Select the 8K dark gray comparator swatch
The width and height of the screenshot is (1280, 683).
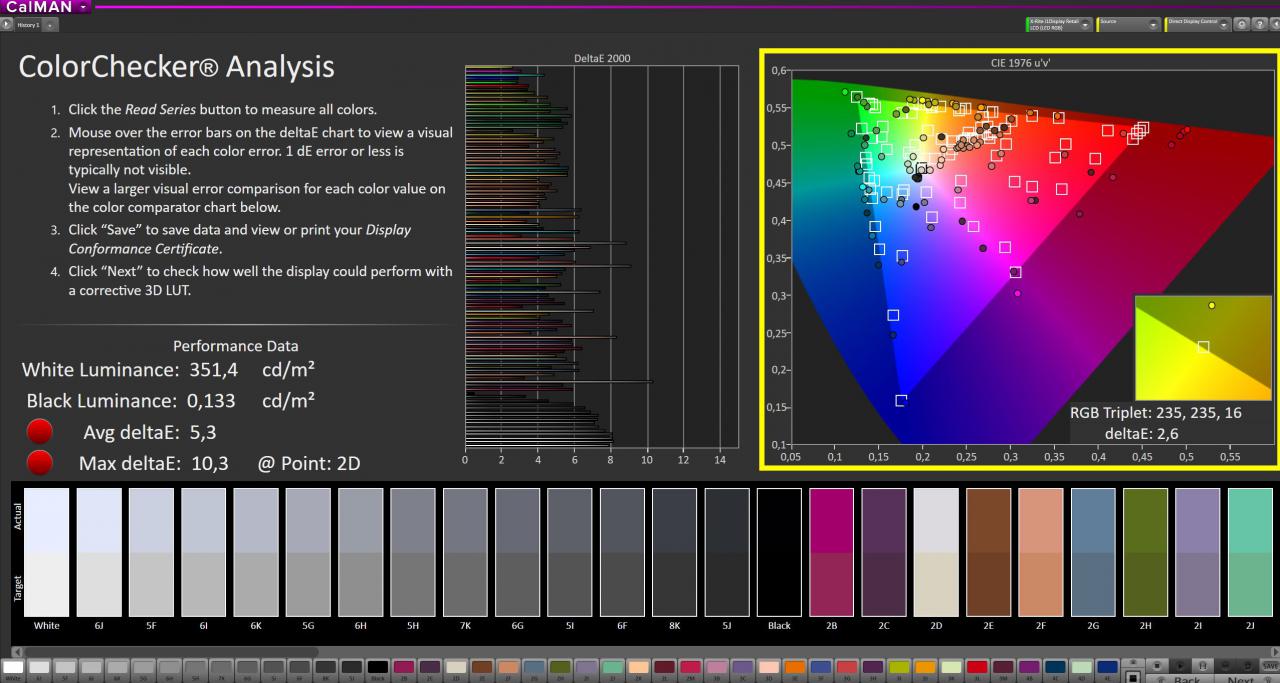tap(674, 552)
